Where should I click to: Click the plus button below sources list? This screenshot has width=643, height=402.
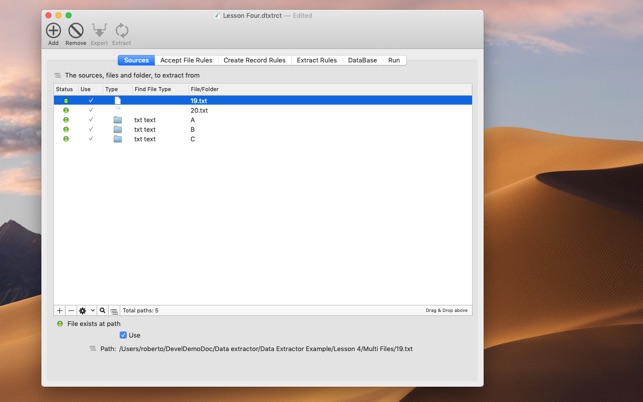(x=60, y=311)
